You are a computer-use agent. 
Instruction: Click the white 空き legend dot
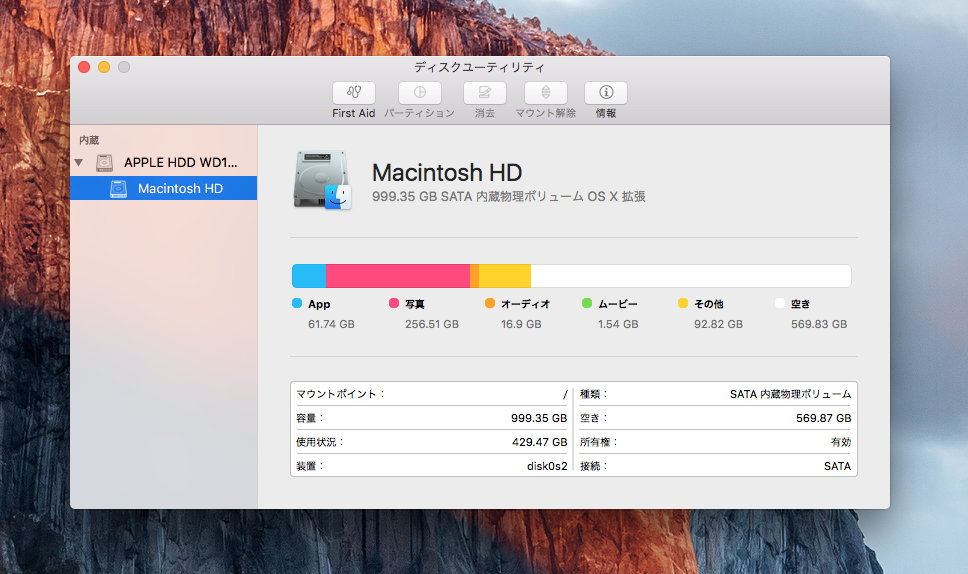point(780,303)
